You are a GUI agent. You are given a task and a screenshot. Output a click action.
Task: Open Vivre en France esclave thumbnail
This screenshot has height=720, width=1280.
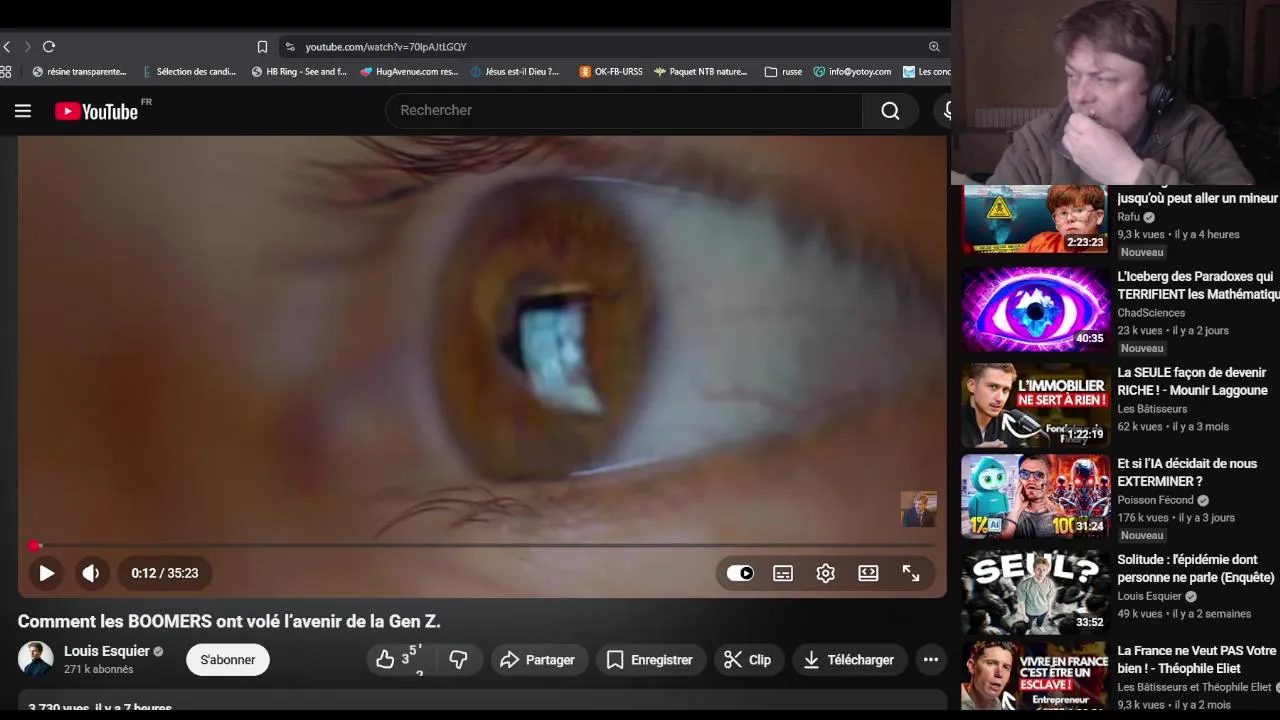click(1035, 676)
